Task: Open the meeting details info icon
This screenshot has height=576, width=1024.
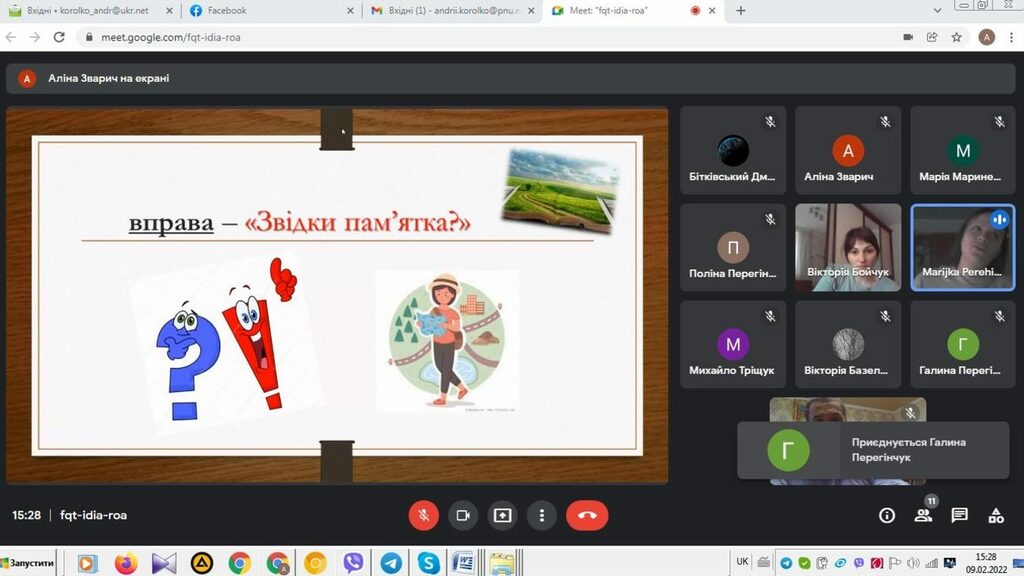Action: (x=887, y=515)
